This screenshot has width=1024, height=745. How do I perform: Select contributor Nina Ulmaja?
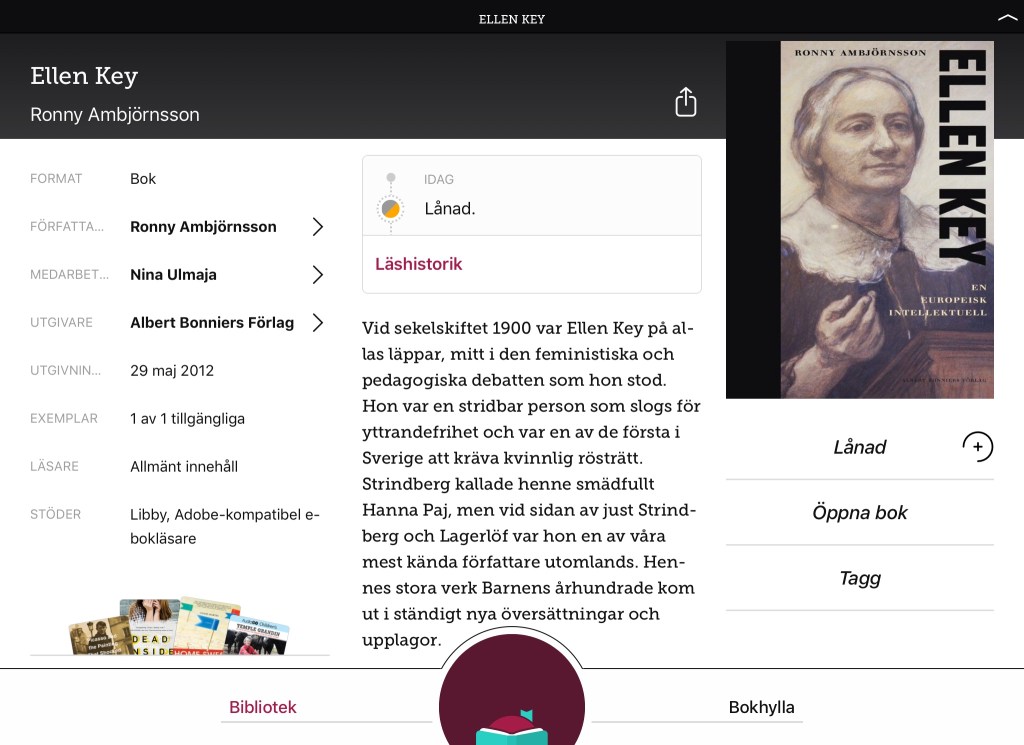pyautogui.click(x=173, y=274)
